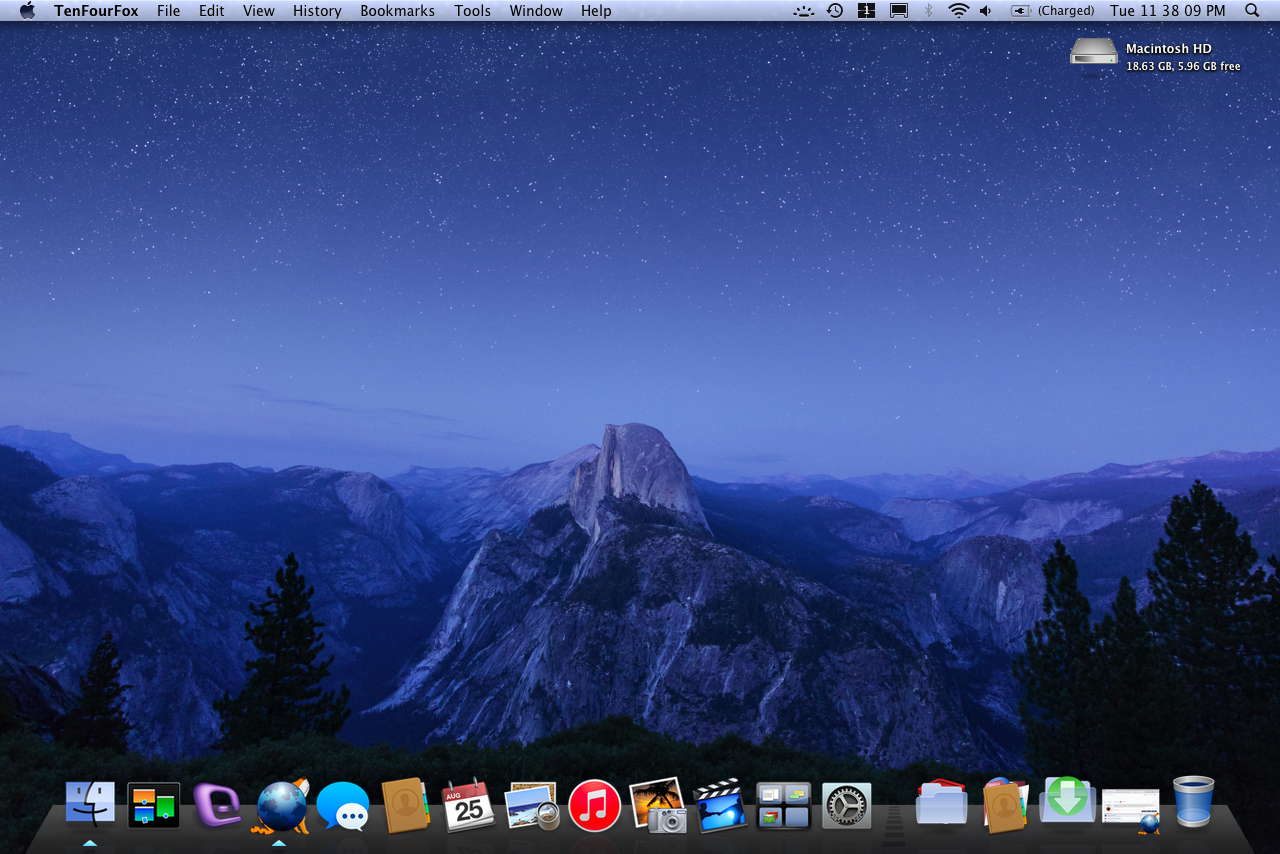1280x854 pixels.
Task: Open the battery Charged status menu
Action: pyautogui.click(x=1053, y=11)
